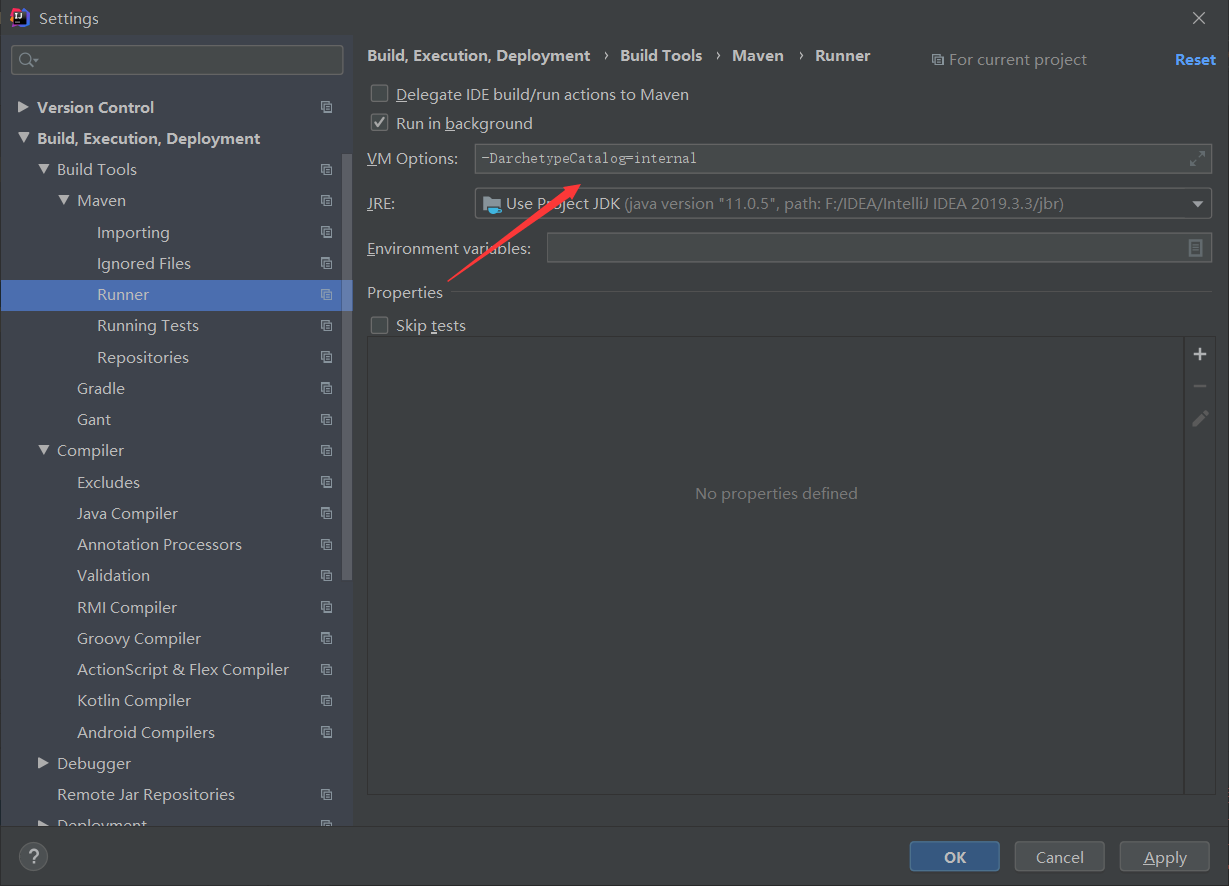Click the settings search magnifier icon
Image resolution: width=1229 pixels, height=886 pixels.
[27, 60]
